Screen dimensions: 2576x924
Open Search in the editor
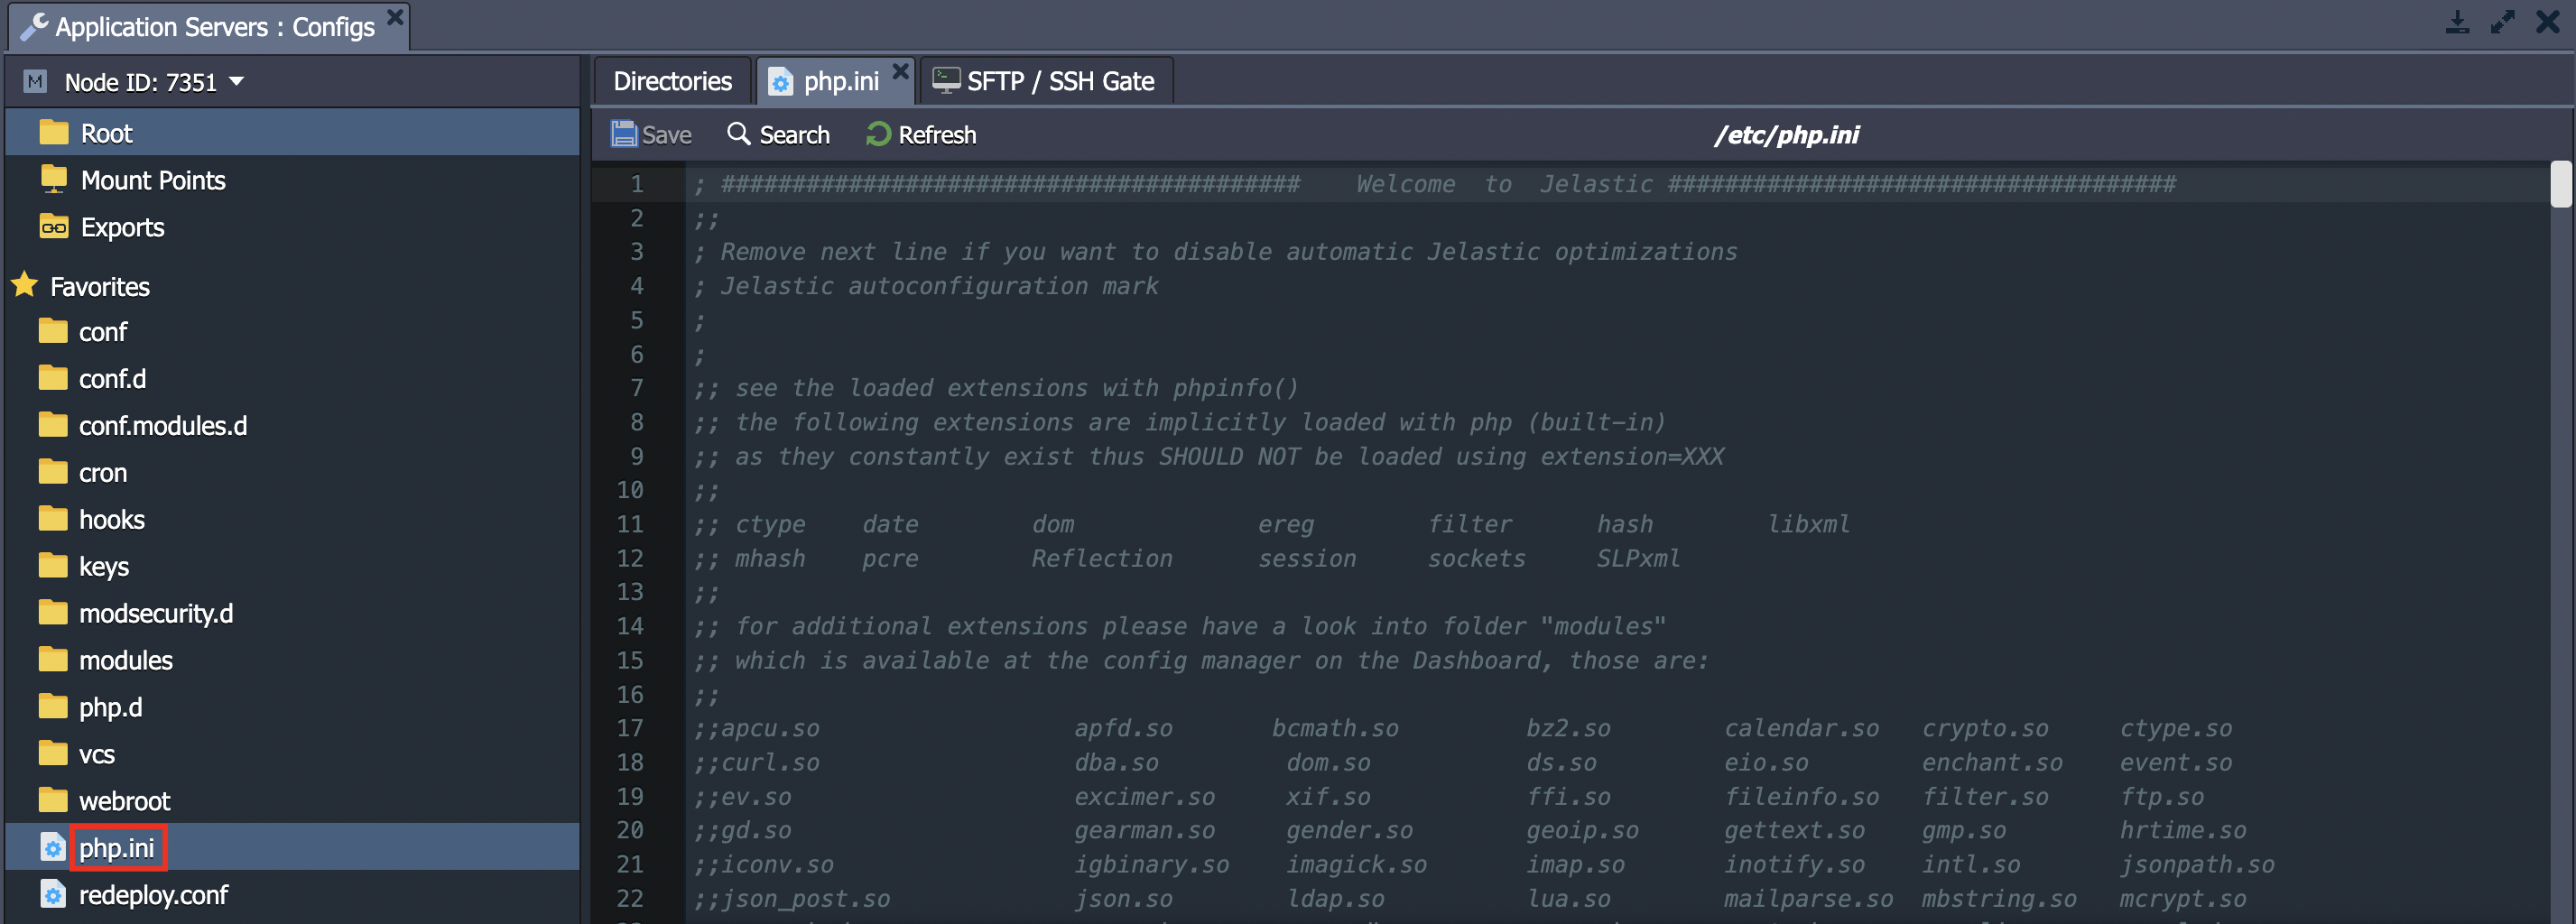[x=778, y=134]
